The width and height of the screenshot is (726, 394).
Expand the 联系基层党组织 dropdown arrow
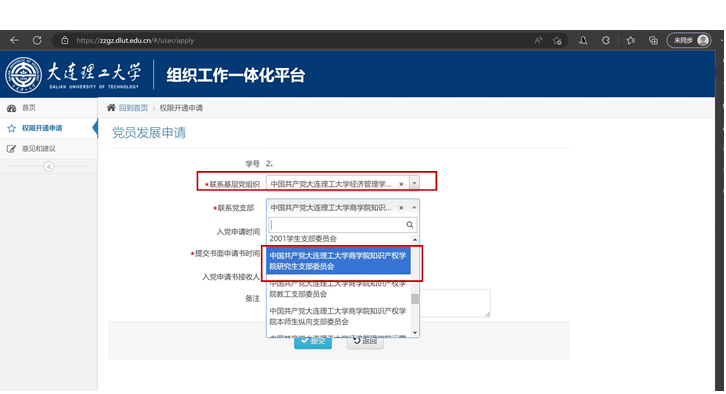414,183
